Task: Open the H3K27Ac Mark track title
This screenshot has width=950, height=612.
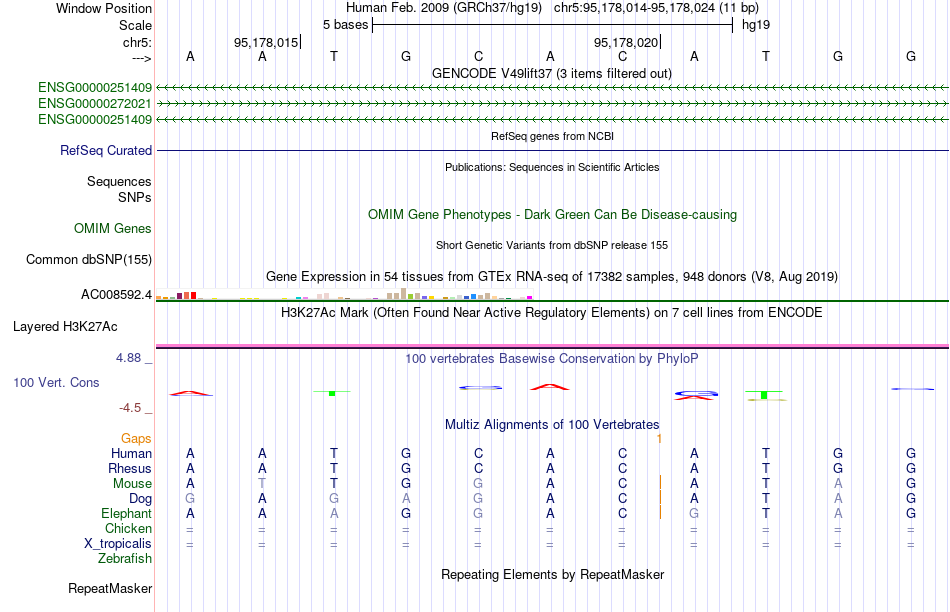Action: (552, 313)
